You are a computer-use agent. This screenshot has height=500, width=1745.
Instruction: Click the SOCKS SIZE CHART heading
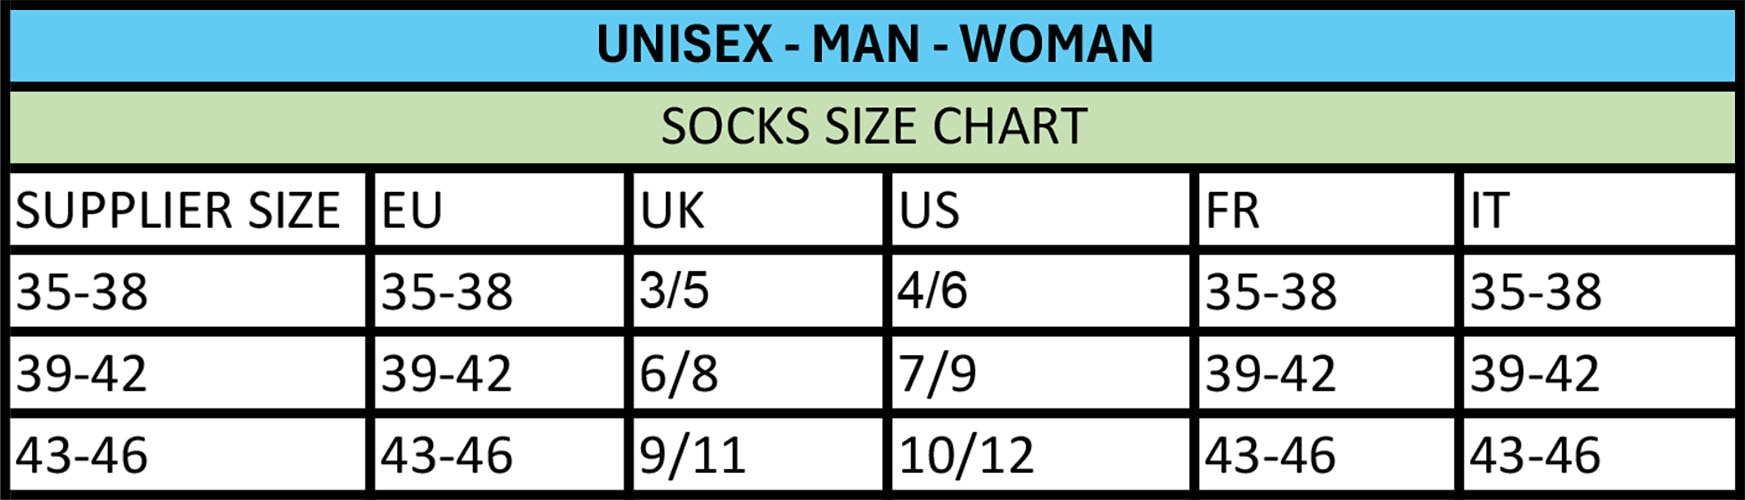[x=874, y=127]
